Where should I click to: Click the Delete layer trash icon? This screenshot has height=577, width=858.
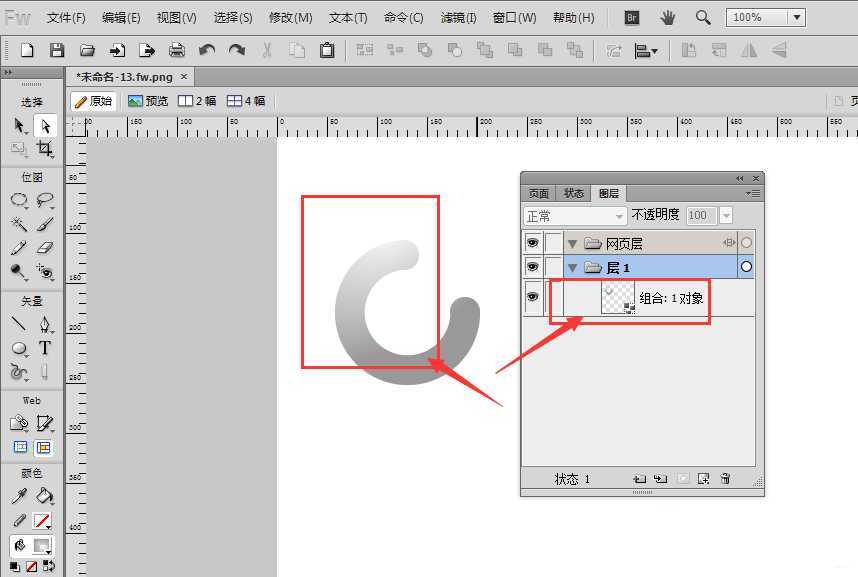(726, 479)
